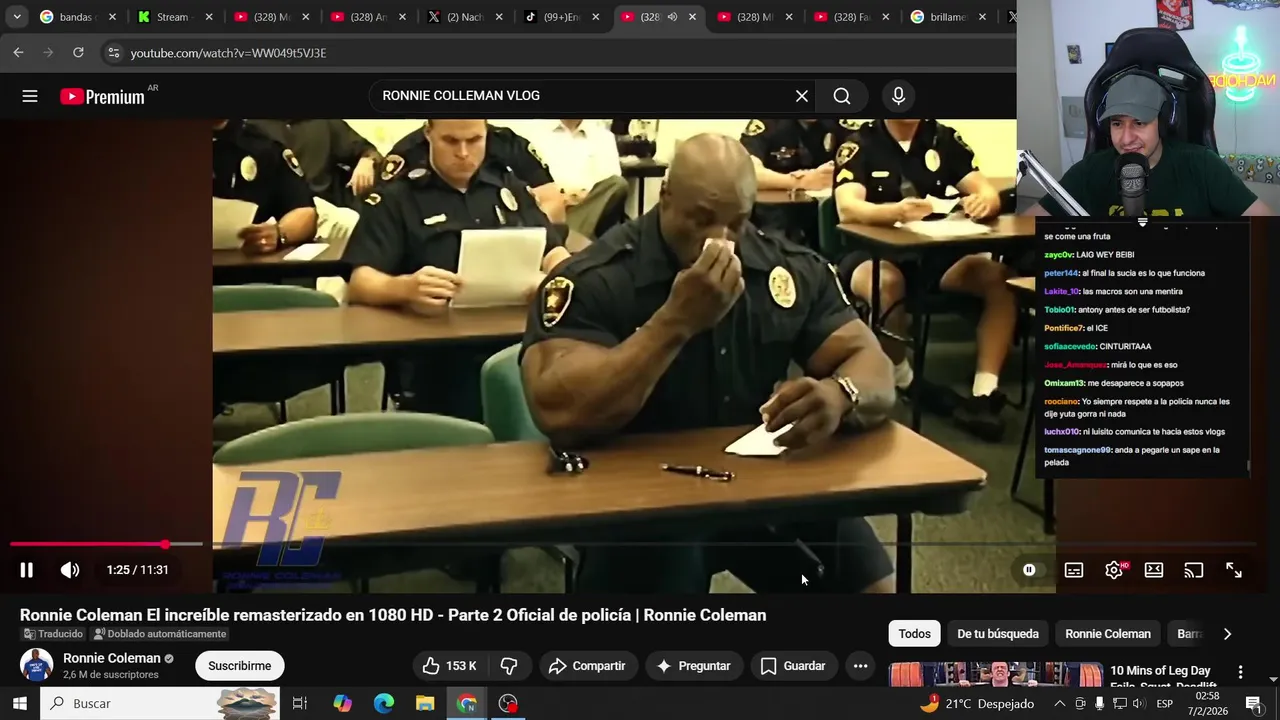Clear the RONNIE COLLEMAN VLOG search text
Image resolution: width=1280 pixels, height=720 pixels.
[801, 96]
